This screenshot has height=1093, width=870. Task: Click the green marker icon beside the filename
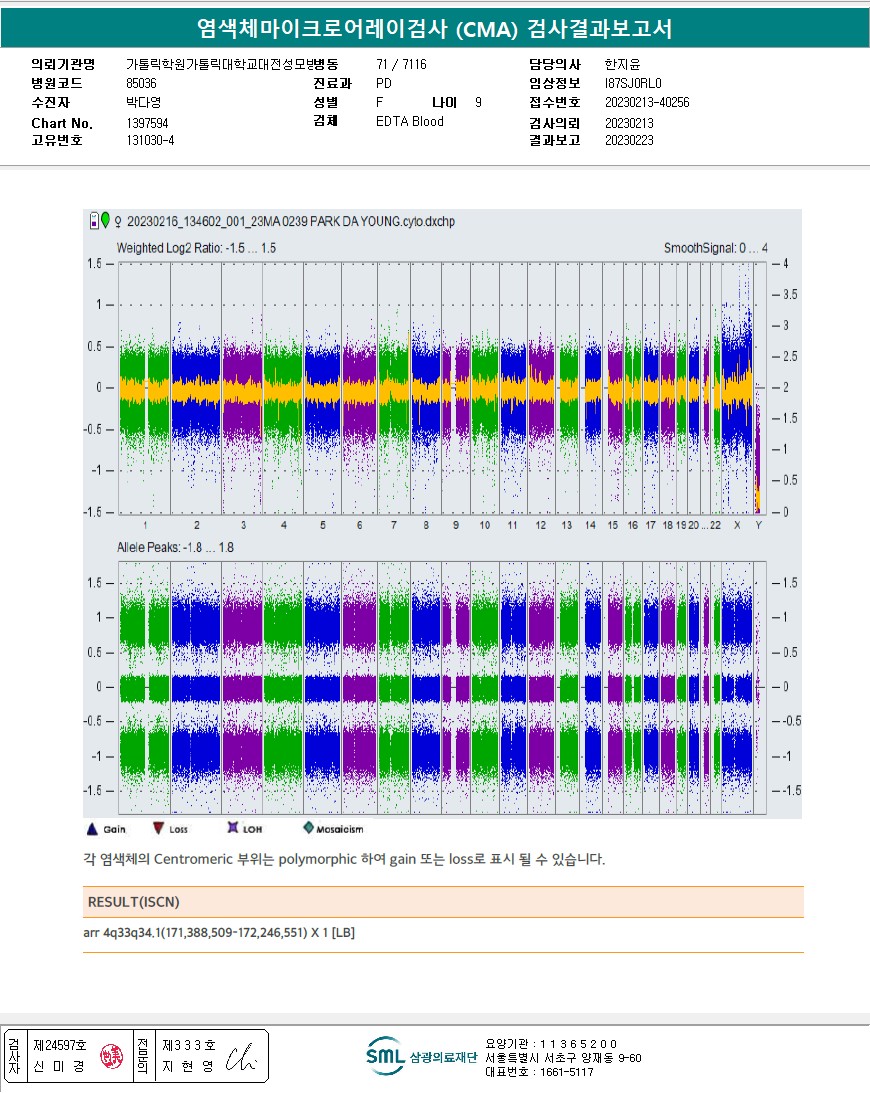tap(106, 220)
